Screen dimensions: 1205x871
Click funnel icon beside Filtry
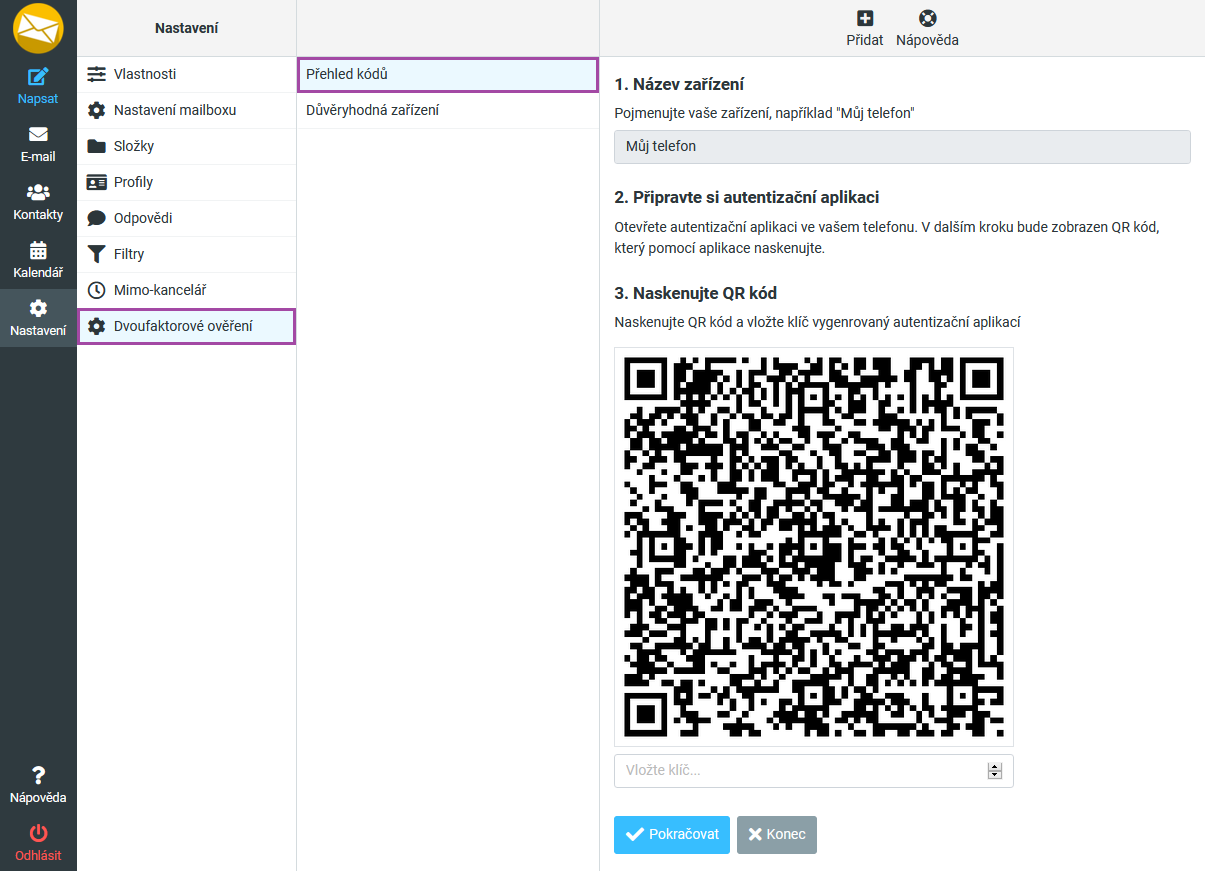coord(96,254)
